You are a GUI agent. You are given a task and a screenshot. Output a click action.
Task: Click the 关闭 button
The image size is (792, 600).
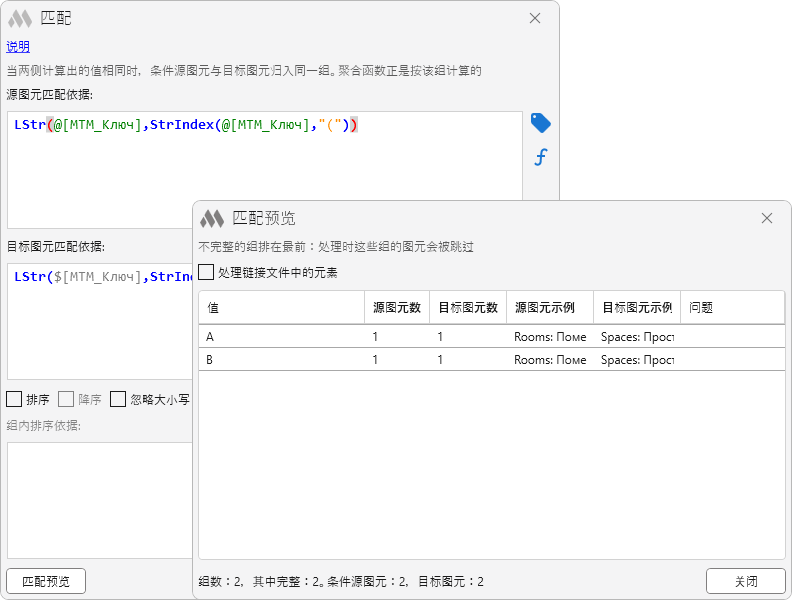(x=746, y=581)
